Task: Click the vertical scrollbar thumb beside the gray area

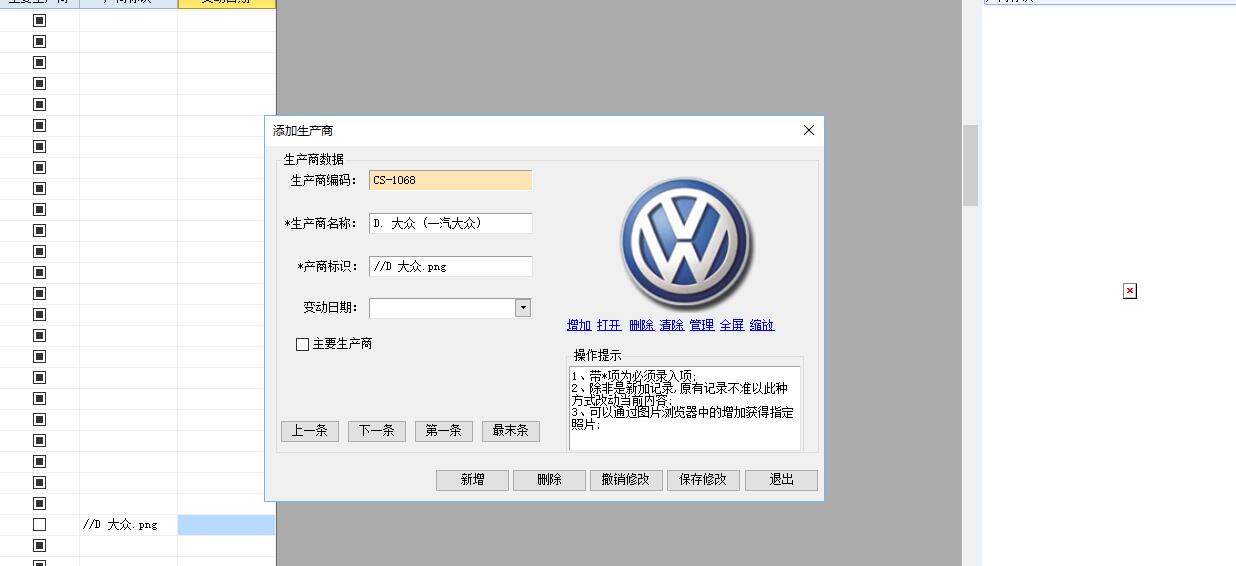Action: click(x=970, y=165)
